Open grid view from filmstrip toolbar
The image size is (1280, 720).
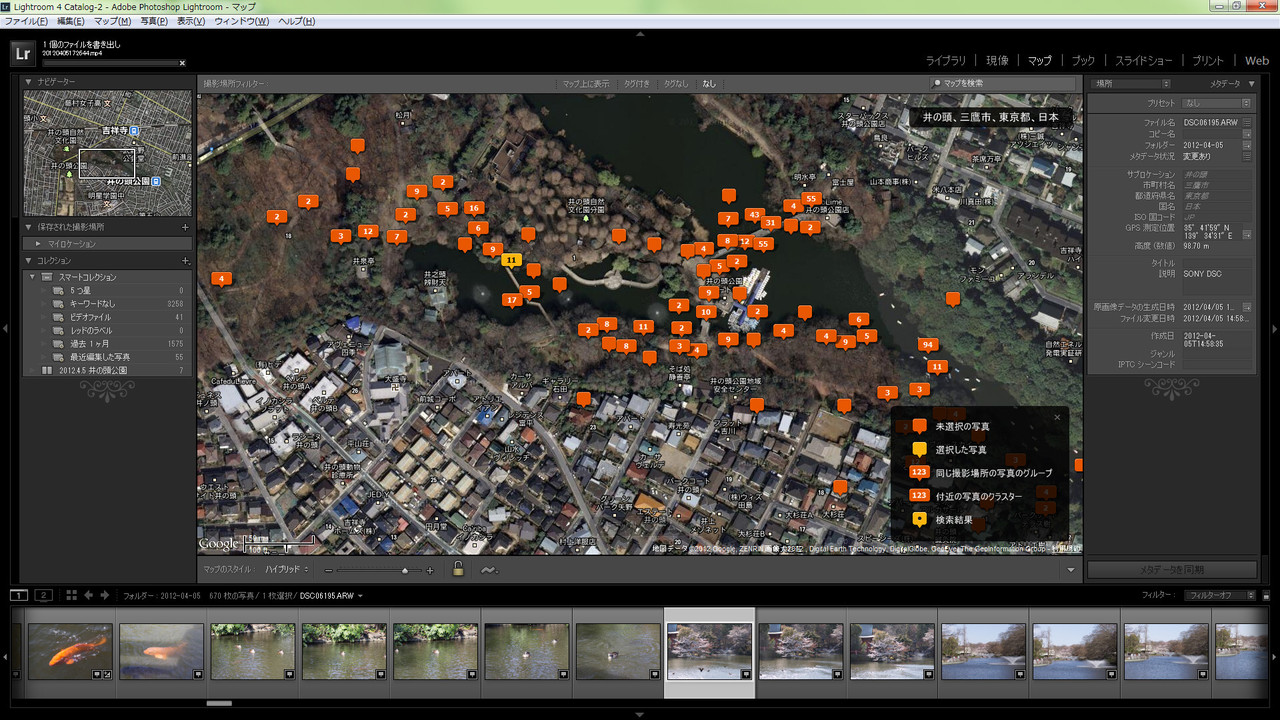pos(71,595)
